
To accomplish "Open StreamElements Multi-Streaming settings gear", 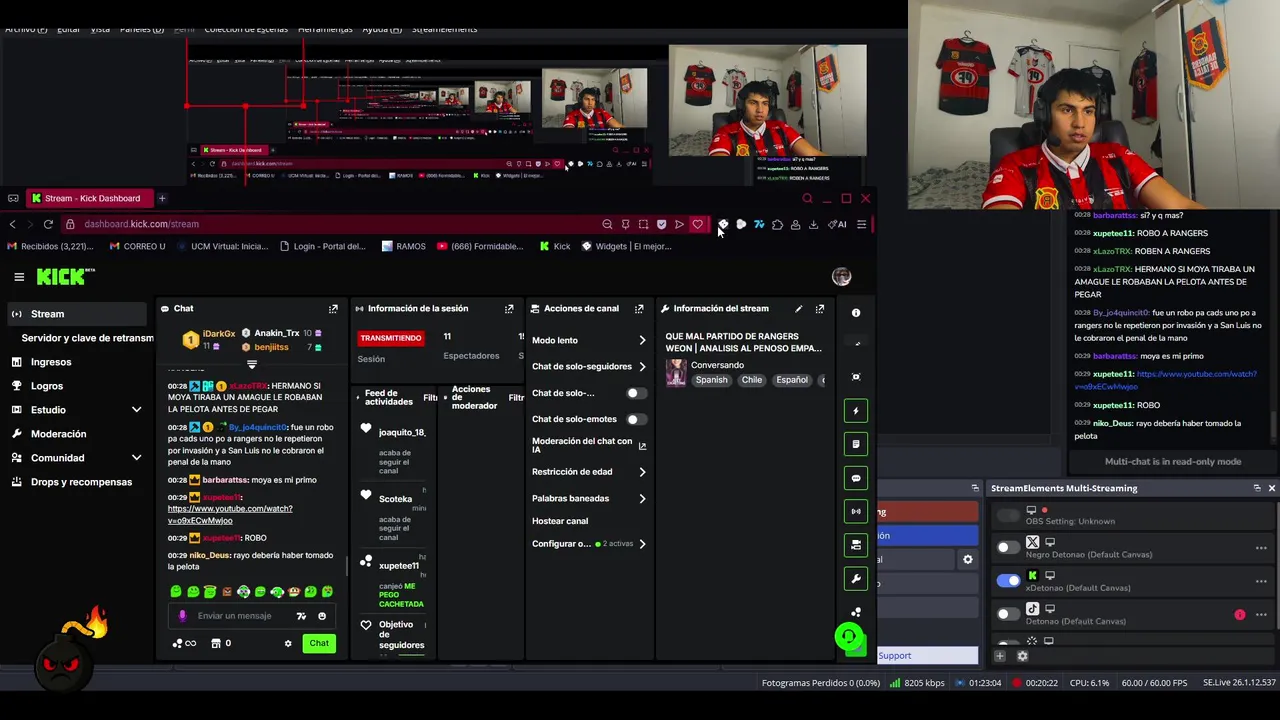I will point(1022,656).
